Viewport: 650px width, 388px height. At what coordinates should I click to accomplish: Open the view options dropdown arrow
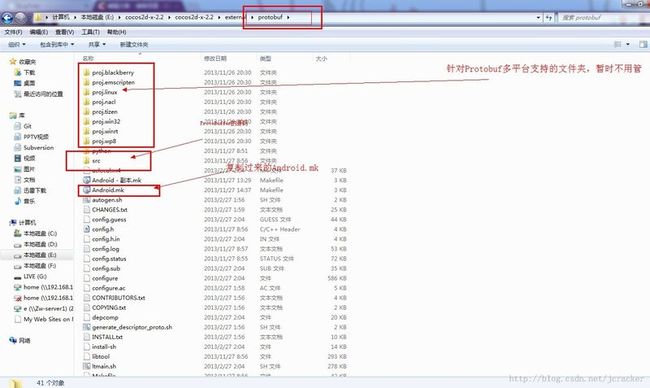tap(628, 44)
